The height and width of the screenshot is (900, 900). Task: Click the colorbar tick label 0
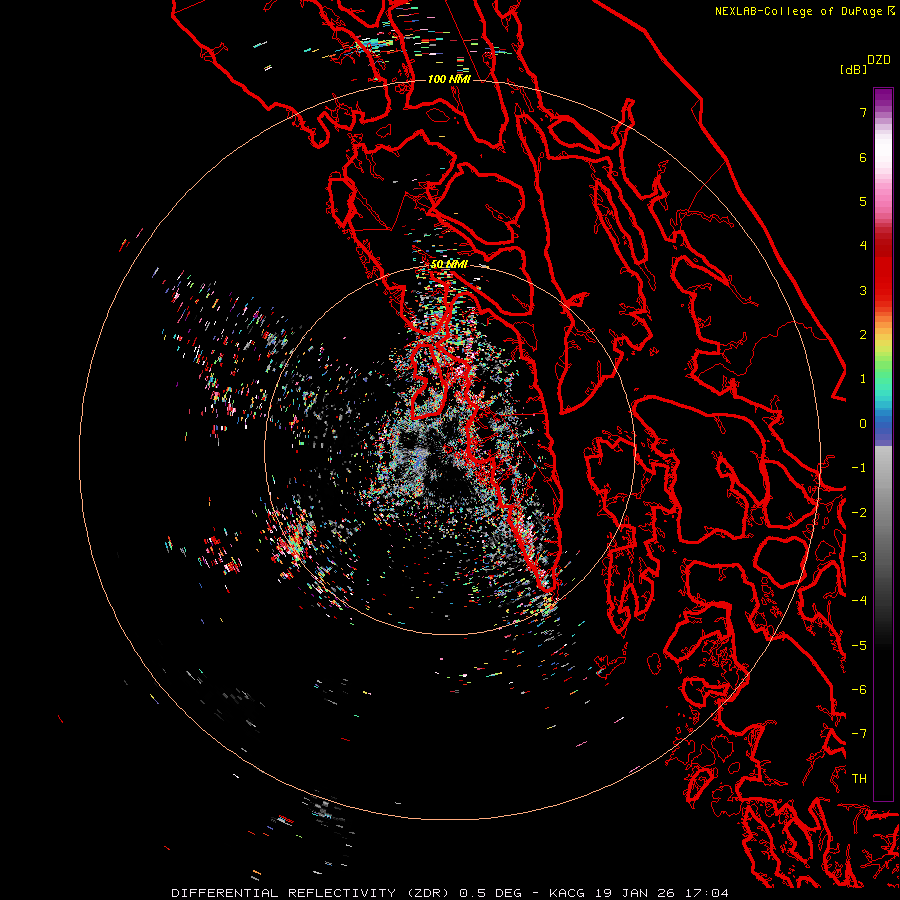(863, 424)
